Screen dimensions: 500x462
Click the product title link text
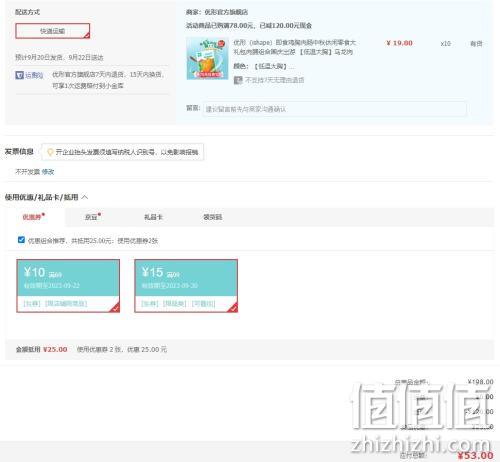click(295, 47)
